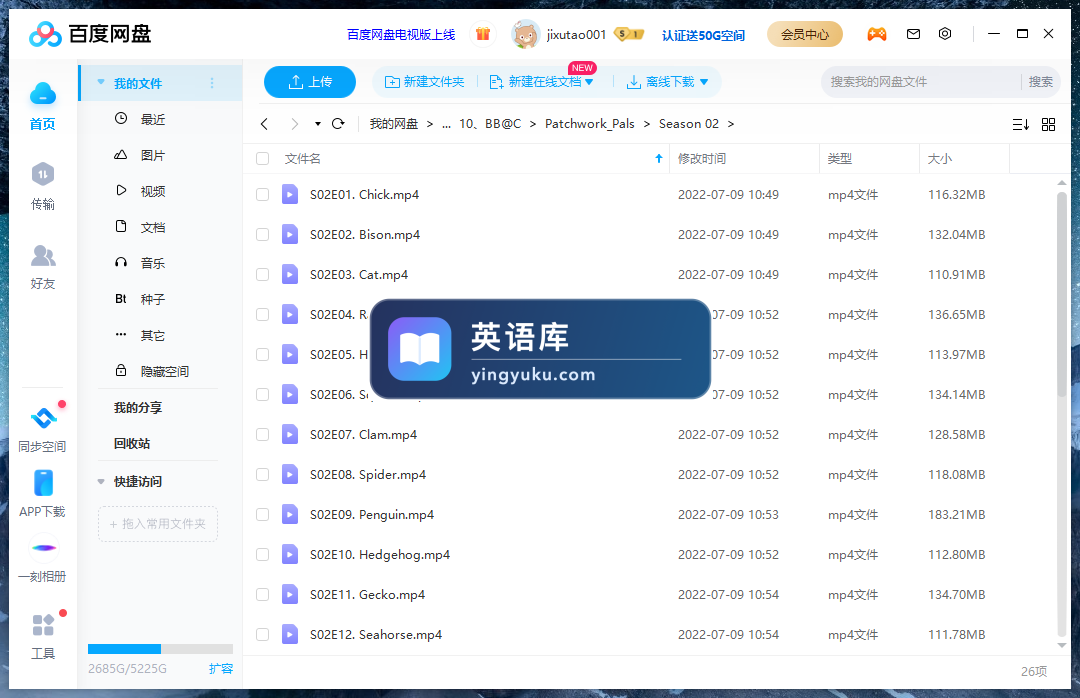Image resolution: width=1080 pixels, height=698 pixels.
Task: Select 文档 in the sidebar
Action: pos(153,227)
